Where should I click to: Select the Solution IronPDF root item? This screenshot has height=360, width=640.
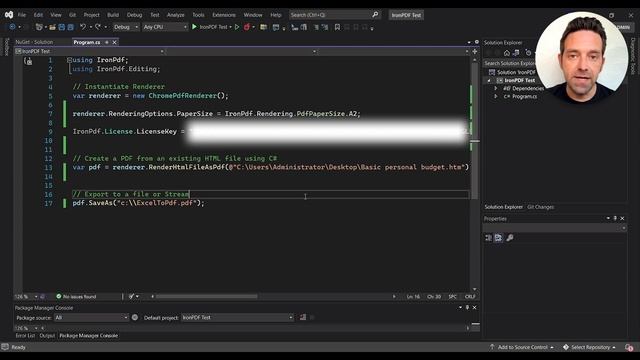(x=512, y=72)
